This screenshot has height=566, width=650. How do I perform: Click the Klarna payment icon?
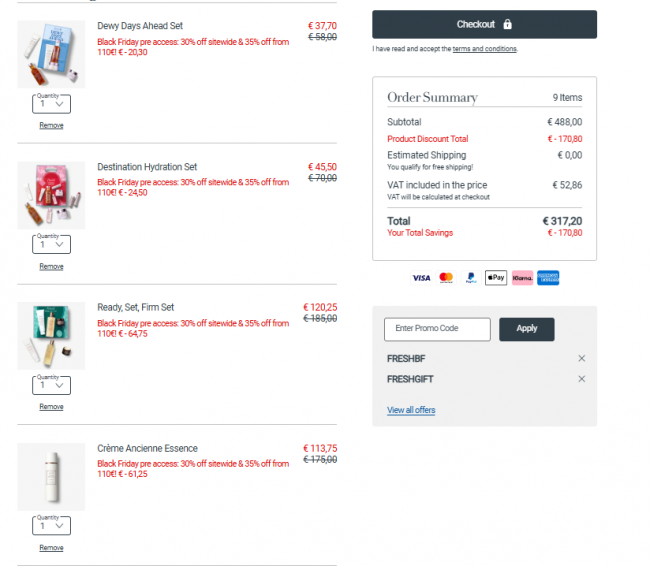(x=522, y=277)
